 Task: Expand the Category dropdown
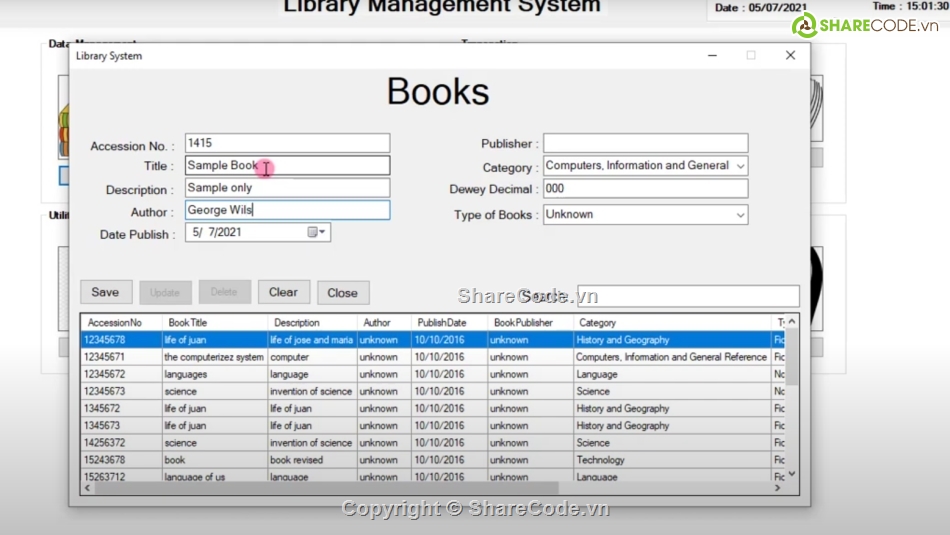point(740,166)
